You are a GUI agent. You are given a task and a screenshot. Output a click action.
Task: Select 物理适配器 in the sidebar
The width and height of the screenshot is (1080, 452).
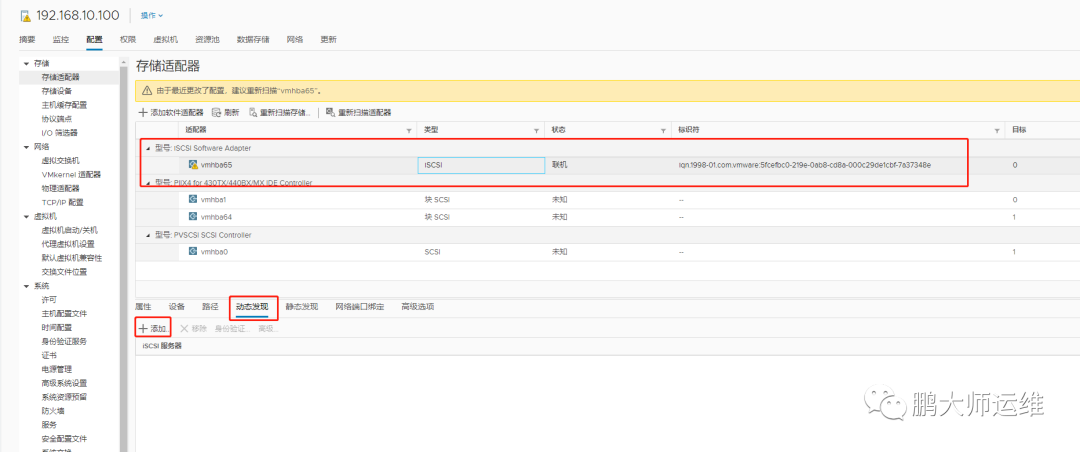61,188
